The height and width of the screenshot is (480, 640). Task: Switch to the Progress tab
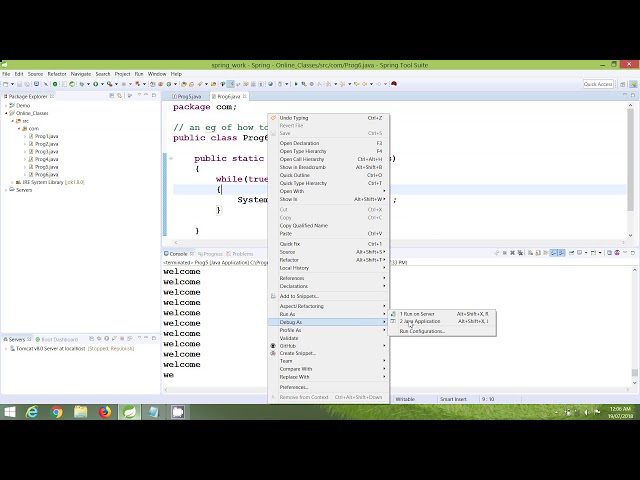click(x=210, y=254)
